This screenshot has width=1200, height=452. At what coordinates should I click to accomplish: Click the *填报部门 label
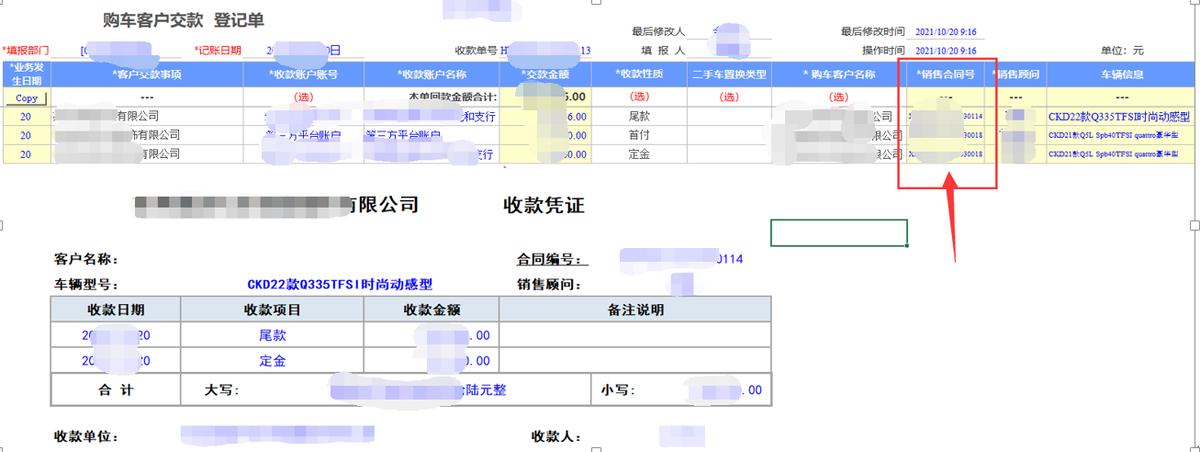(25, 50)
